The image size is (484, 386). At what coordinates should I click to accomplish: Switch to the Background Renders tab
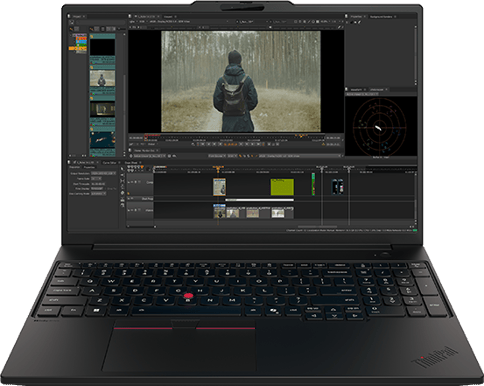tap(381, 16)
